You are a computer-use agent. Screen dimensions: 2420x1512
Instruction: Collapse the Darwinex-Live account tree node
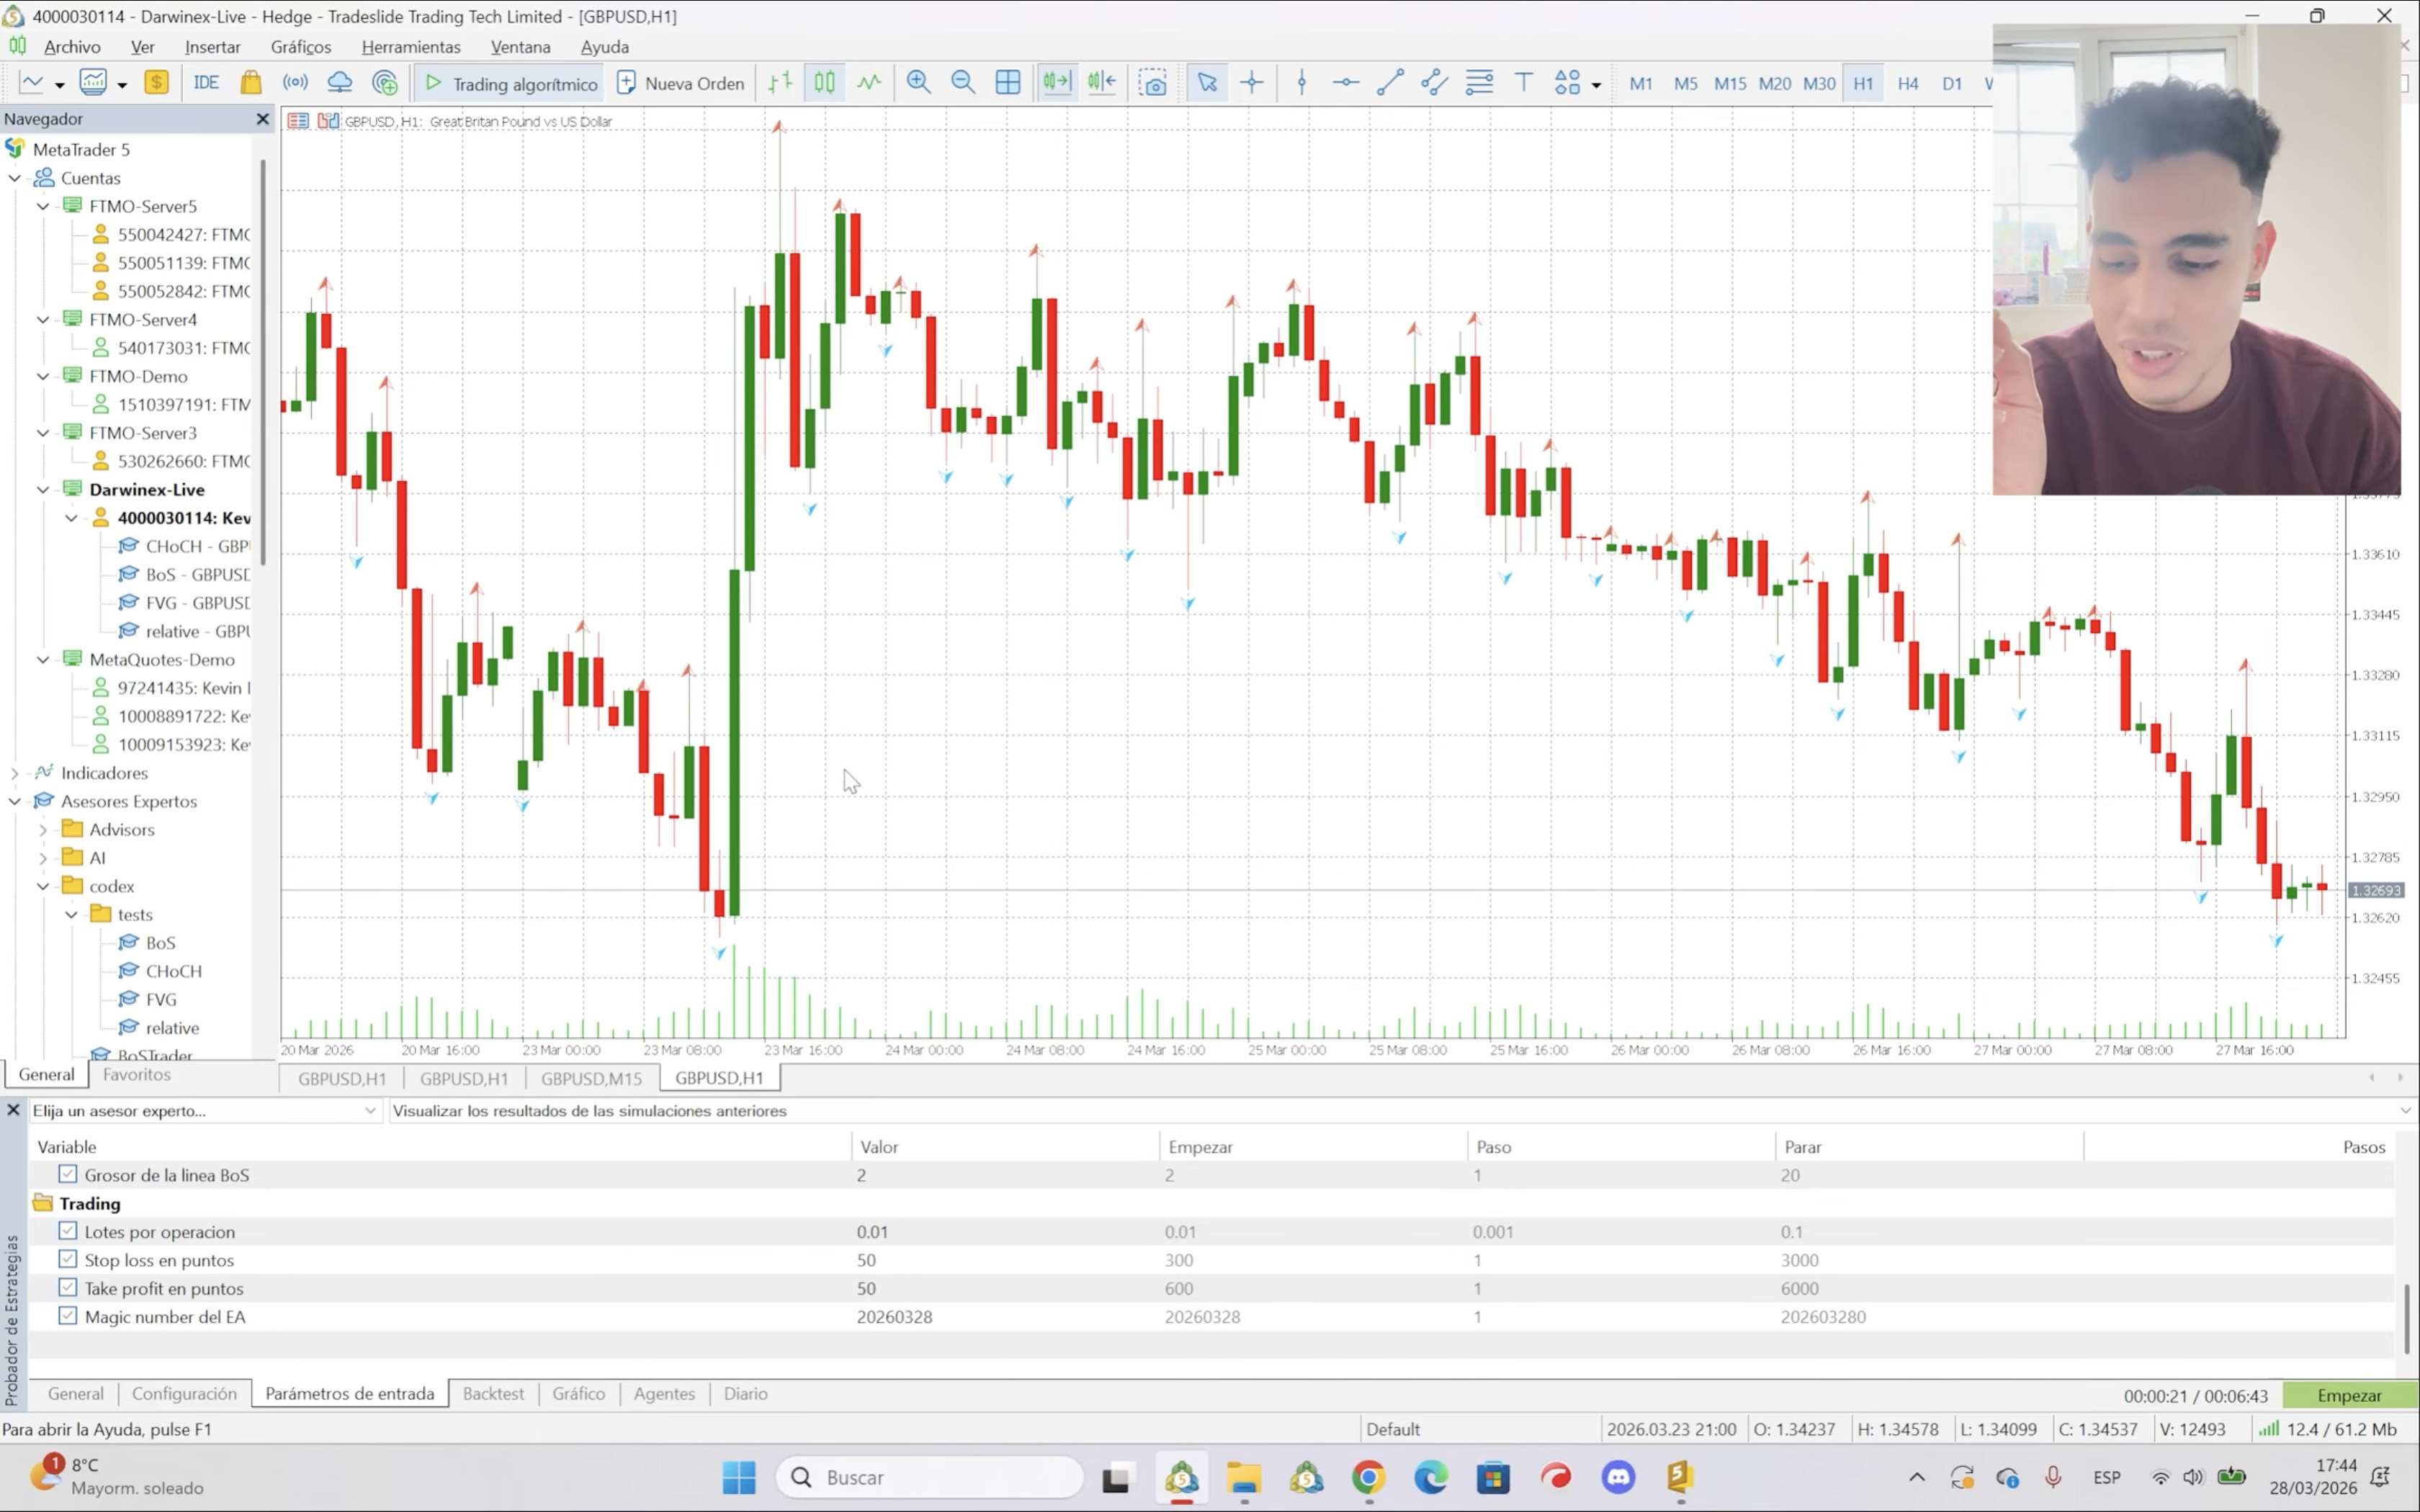[x=43, y=490]
